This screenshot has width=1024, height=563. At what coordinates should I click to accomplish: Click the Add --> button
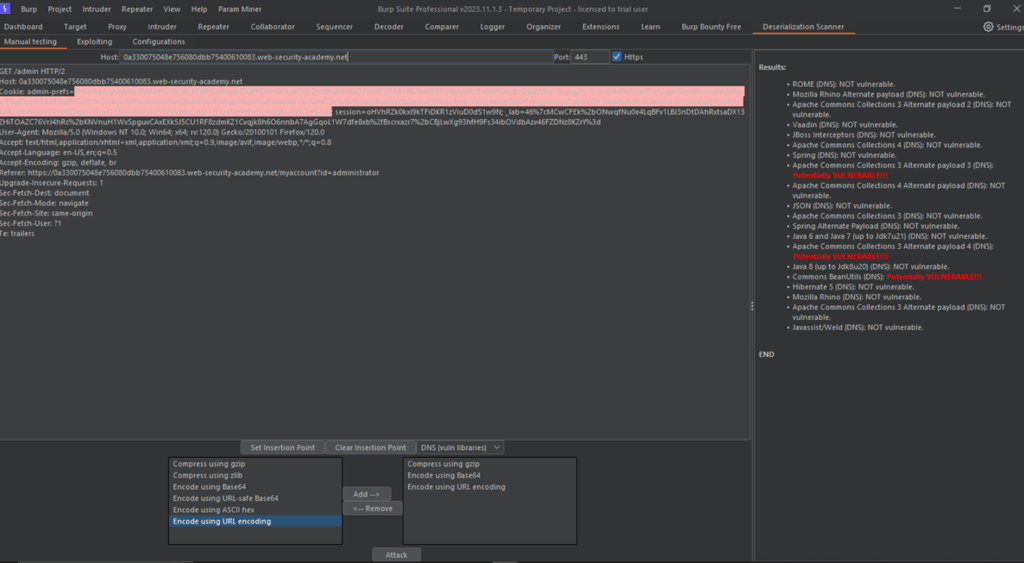click(366, 494)
